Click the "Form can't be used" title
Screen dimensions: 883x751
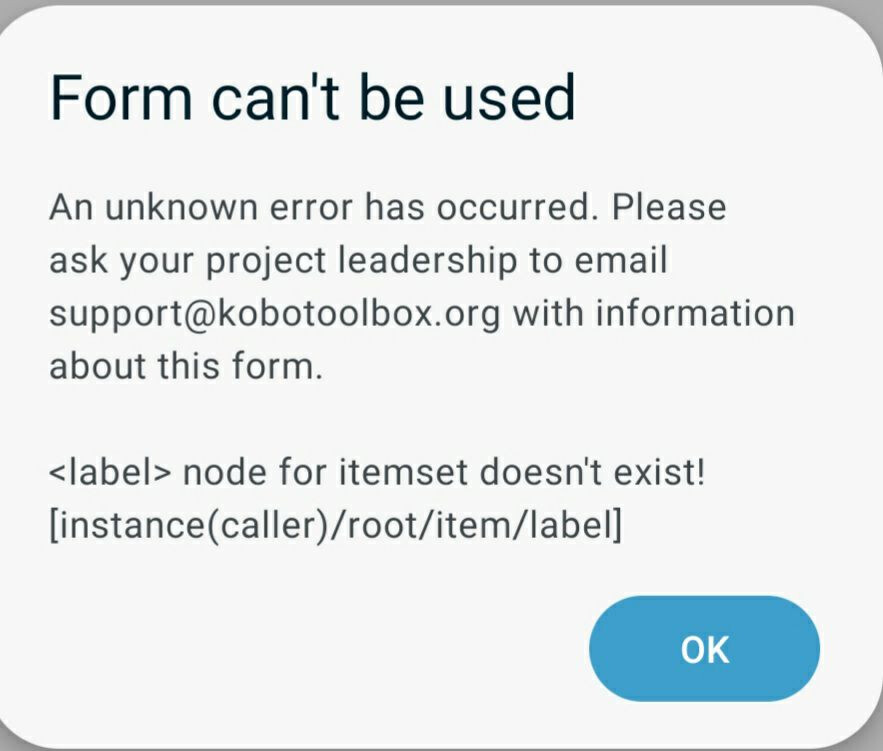click(x=312, y=98)
